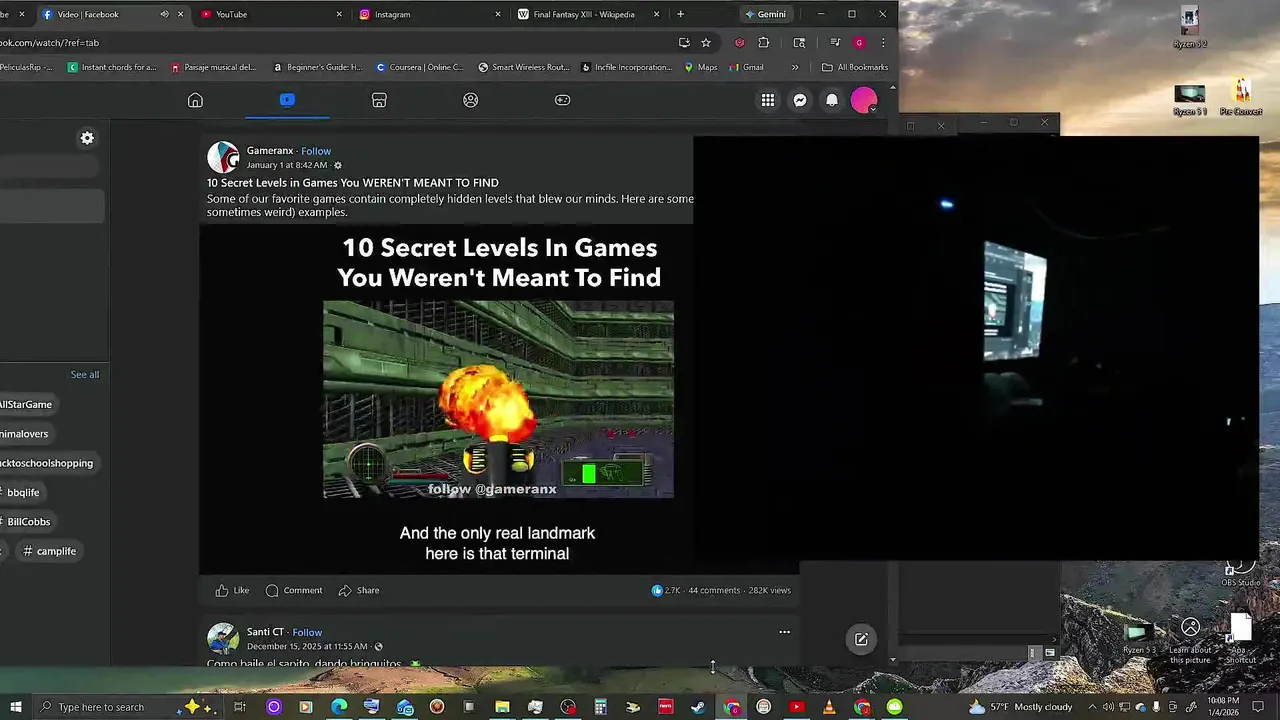
Task: Click See all in the left sidebar
Action: 85,374
